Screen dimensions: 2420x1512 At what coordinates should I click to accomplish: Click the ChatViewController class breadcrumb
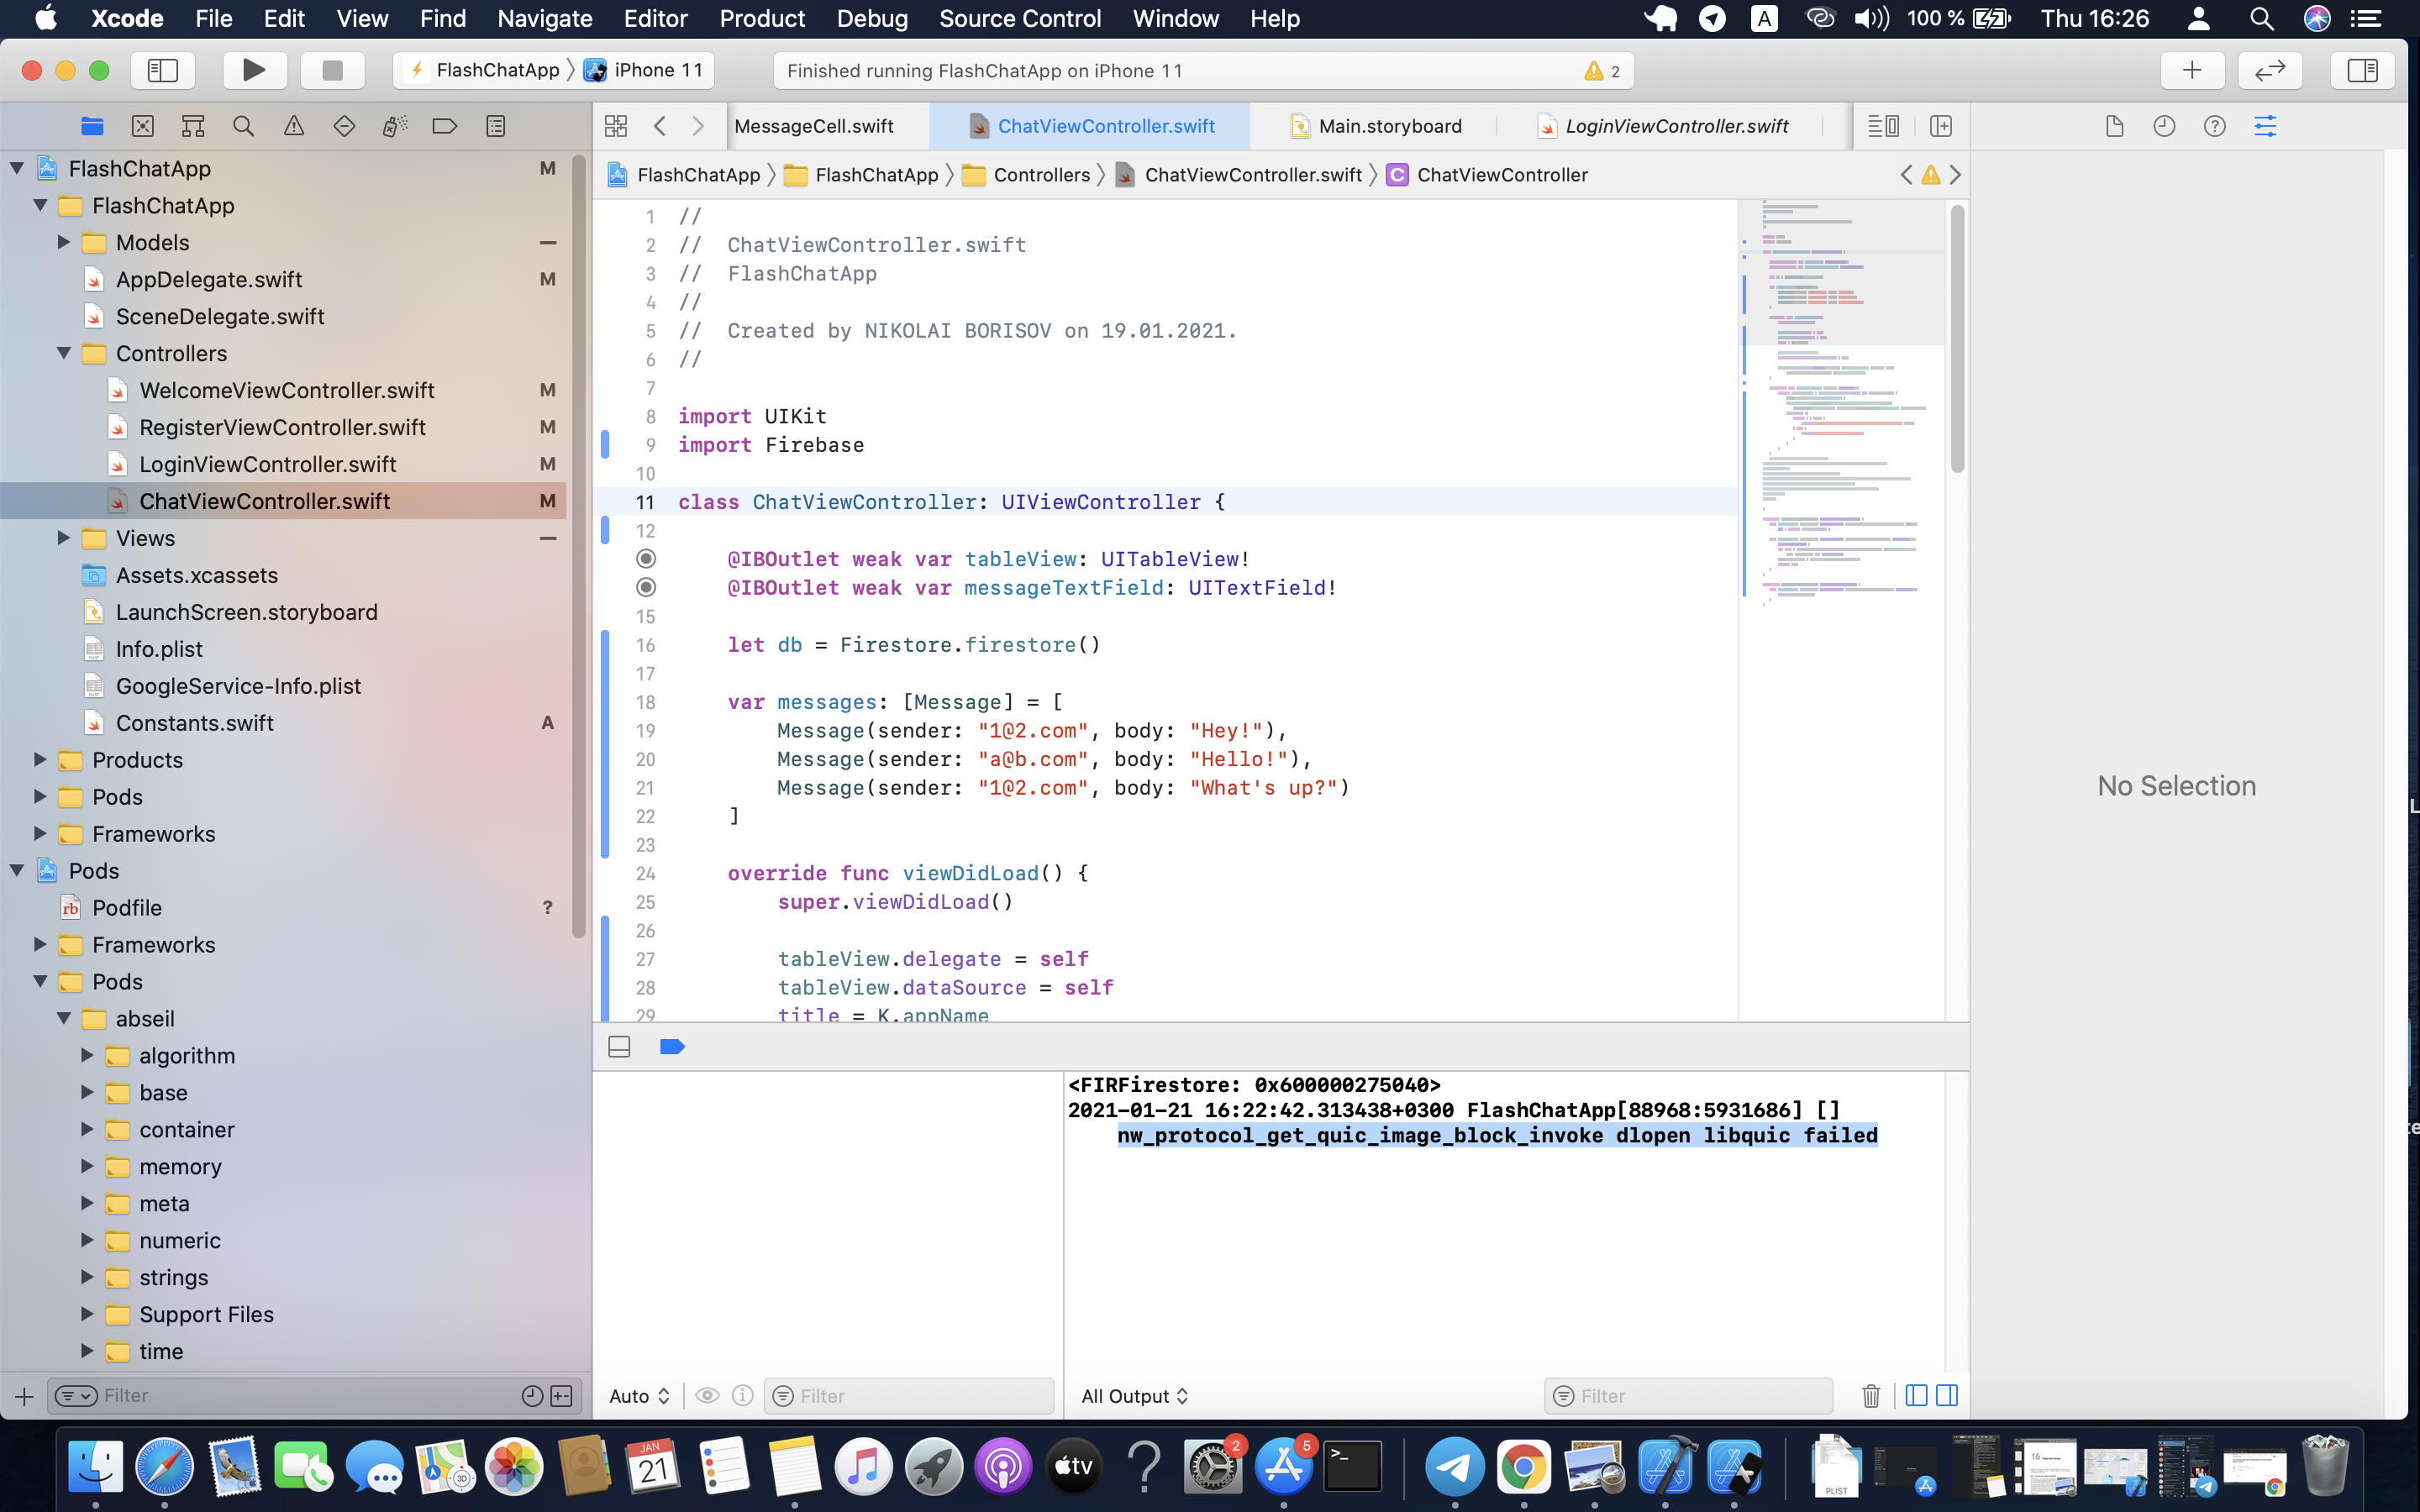[x=1487, y=175]
